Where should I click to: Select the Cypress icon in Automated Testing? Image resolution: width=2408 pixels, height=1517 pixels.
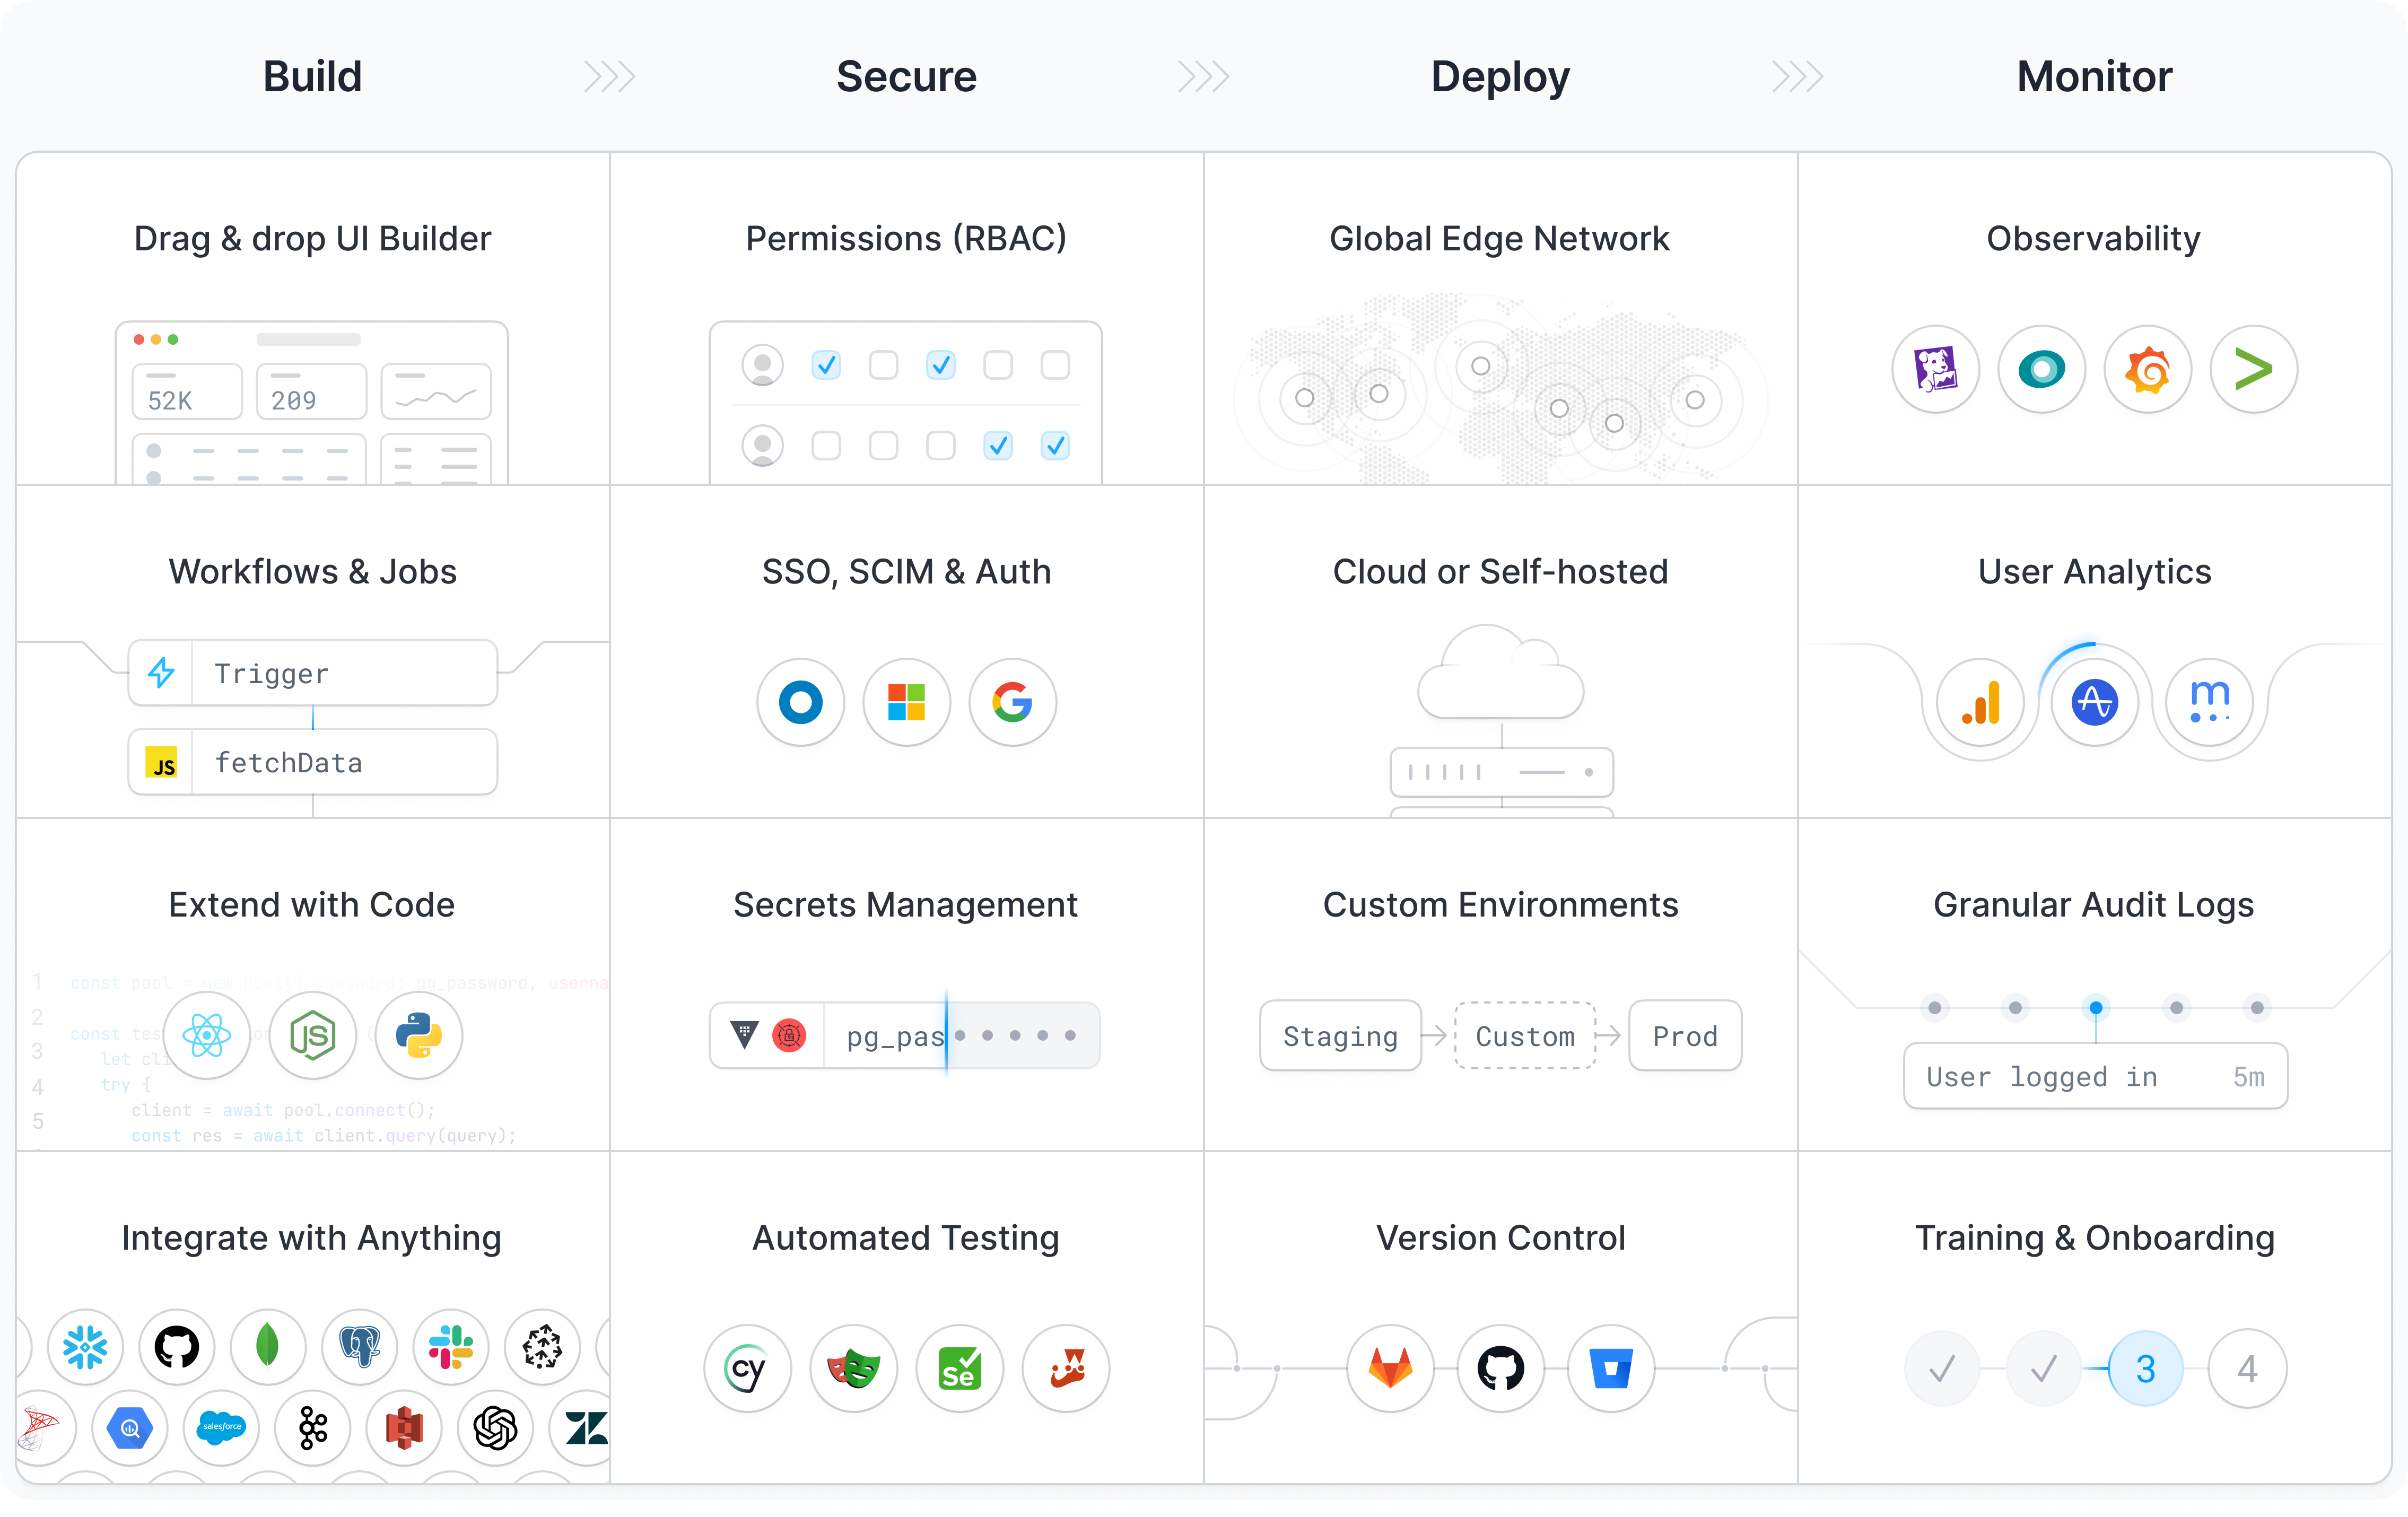[x=747, y=1369]
